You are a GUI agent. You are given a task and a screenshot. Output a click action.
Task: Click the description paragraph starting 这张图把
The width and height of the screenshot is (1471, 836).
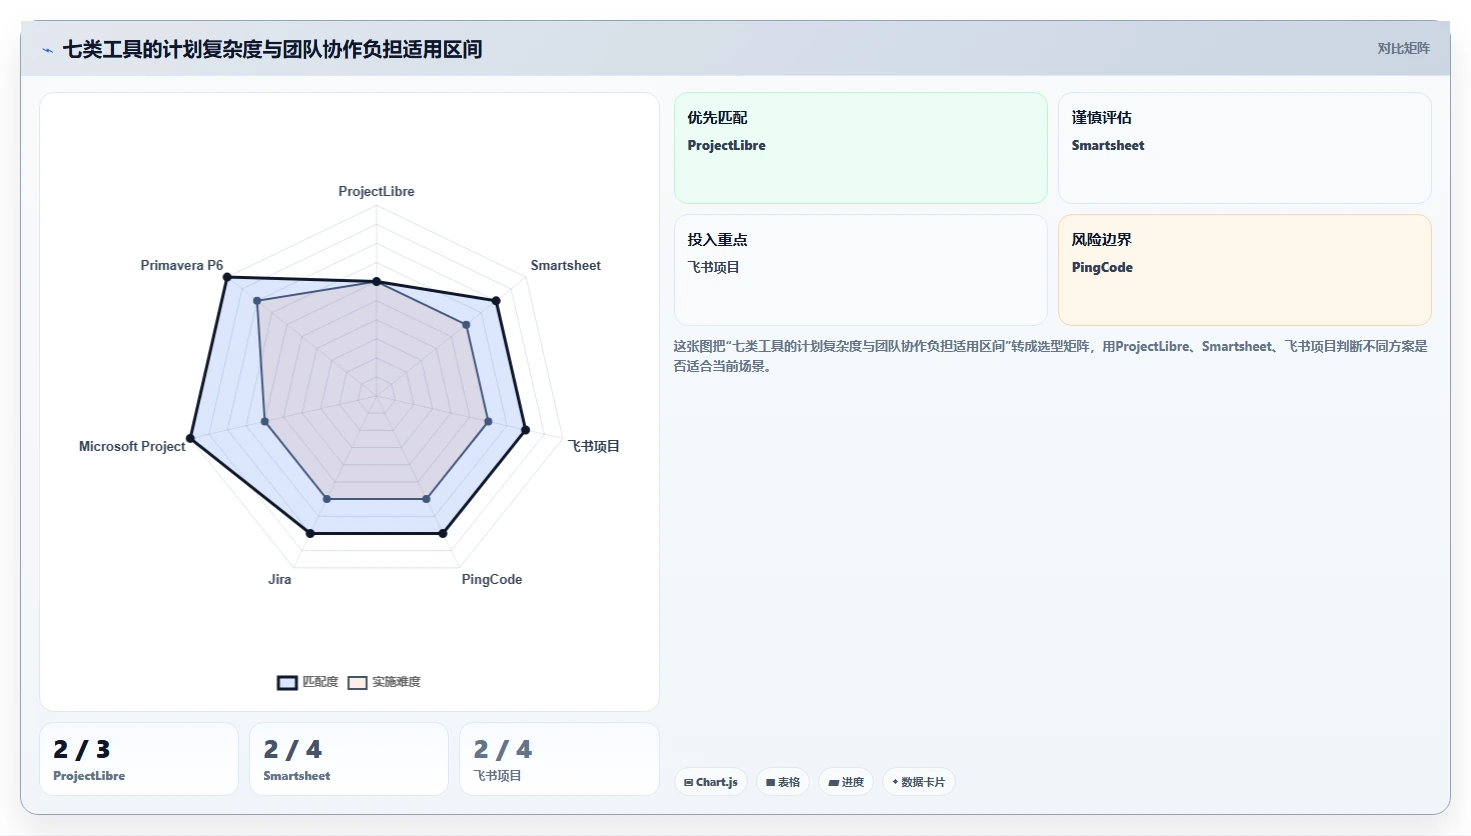coord(1051,356)
